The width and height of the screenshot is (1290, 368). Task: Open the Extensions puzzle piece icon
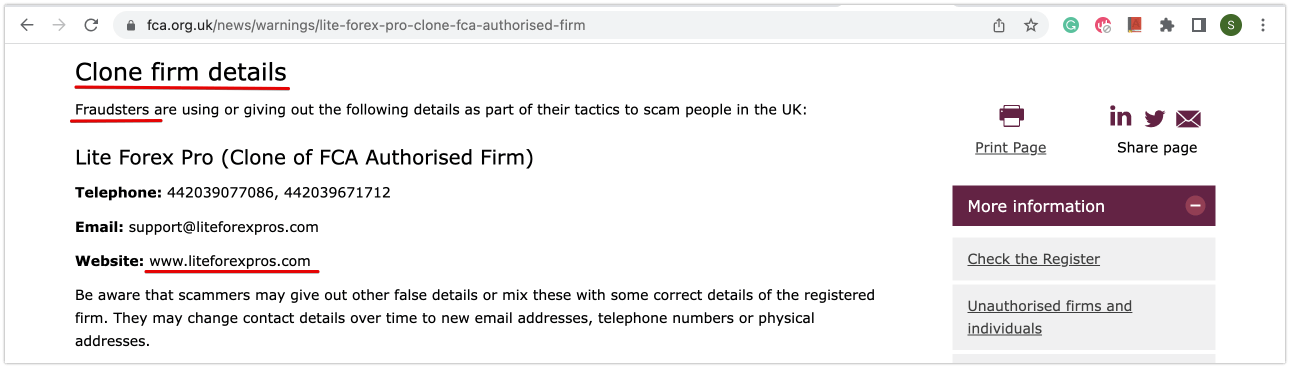(x=1167, y=25)
